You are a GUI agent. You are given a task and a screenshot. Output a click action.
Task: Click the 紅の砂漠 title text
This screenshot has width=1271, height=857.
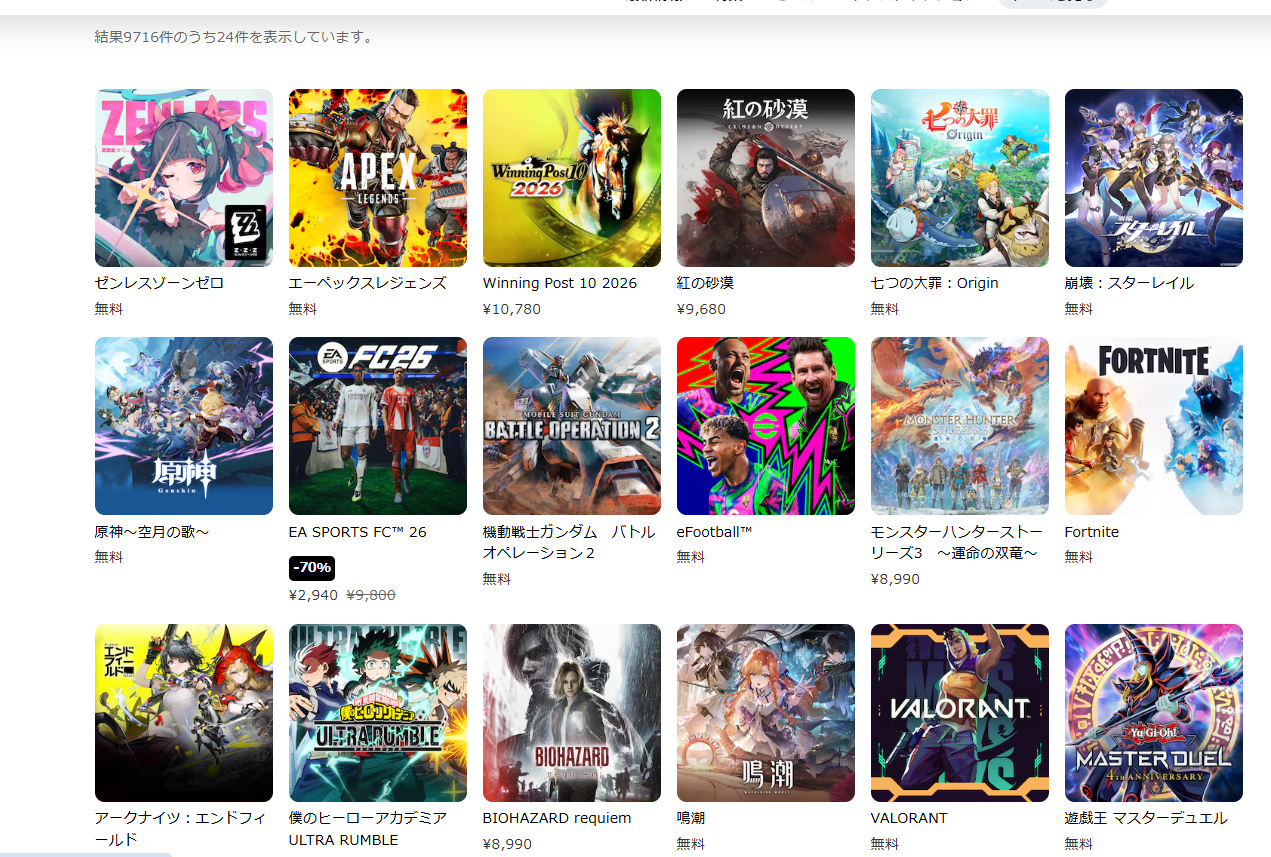705,283
